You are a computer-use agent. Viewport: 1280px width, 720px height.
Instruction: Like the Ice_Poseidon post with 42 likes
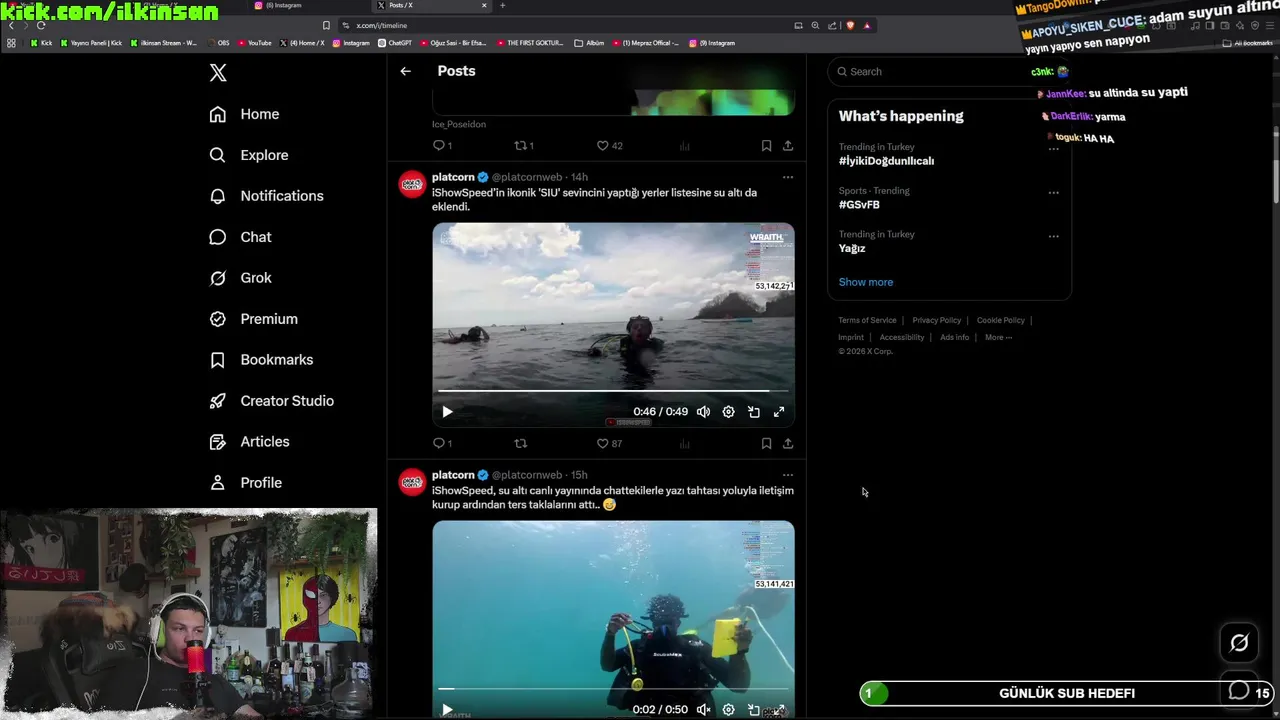(x=609, y=145)
